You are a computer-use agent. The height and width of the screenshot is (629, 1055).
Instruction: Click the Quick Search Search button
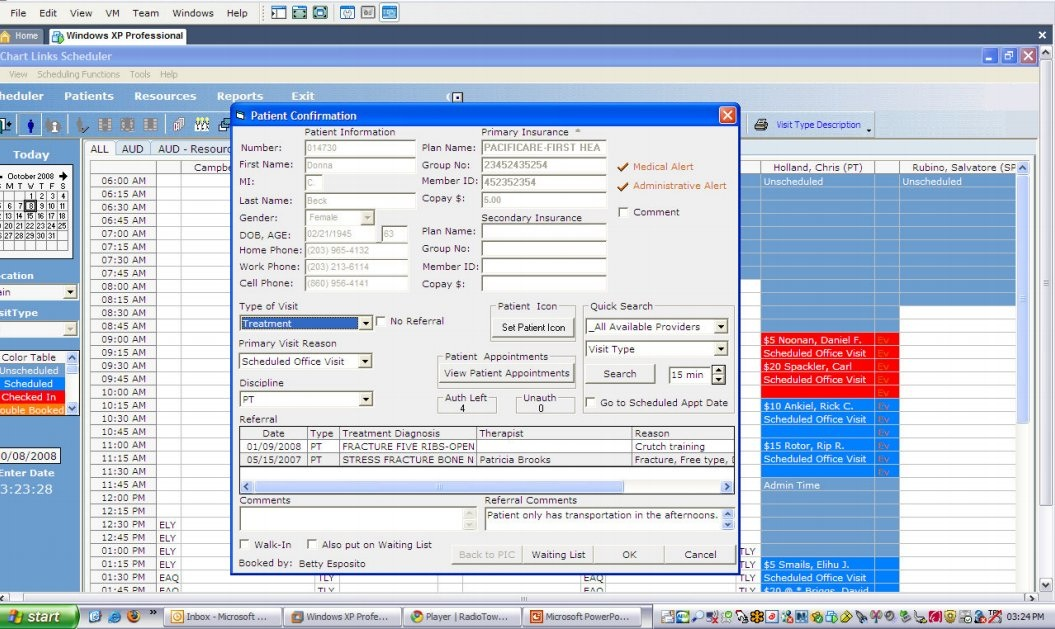pyautogui.click(x=620, y=373)
